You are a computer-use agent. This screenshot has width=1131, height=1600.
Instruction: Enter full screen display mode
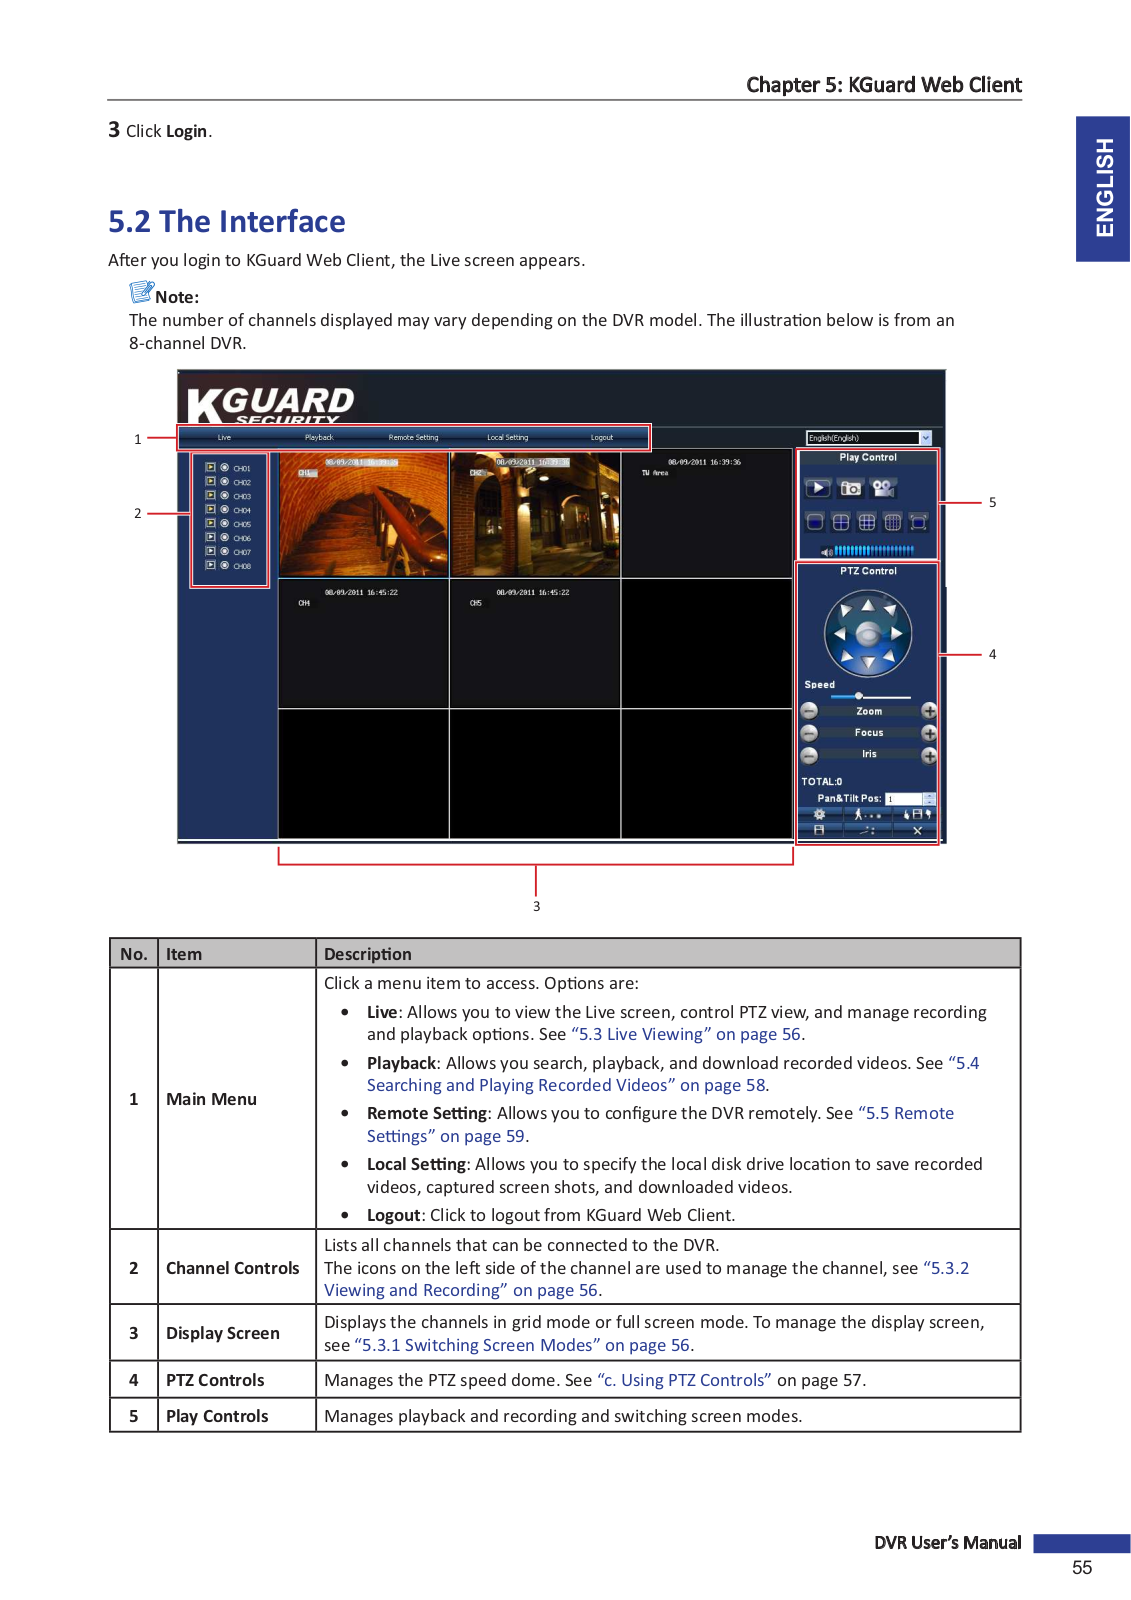919,522
